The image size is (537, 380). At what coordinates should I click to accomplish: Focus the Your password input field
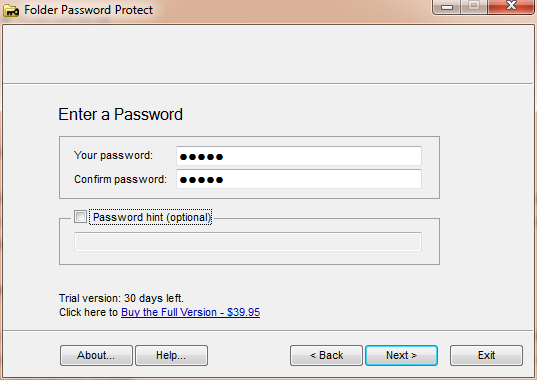(299, 156)
